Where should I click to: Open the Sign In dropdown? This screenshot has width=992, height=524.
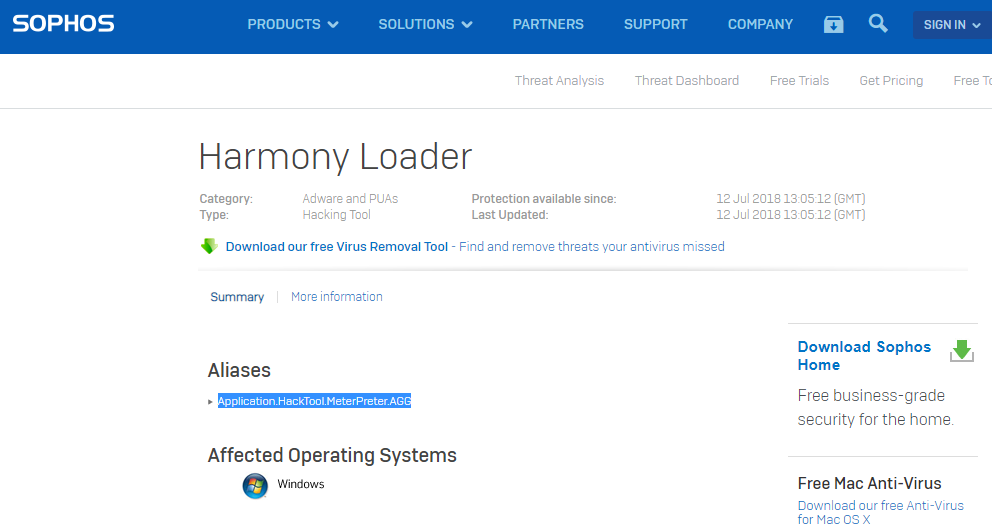pyautogui.click(x=952, y=25)
